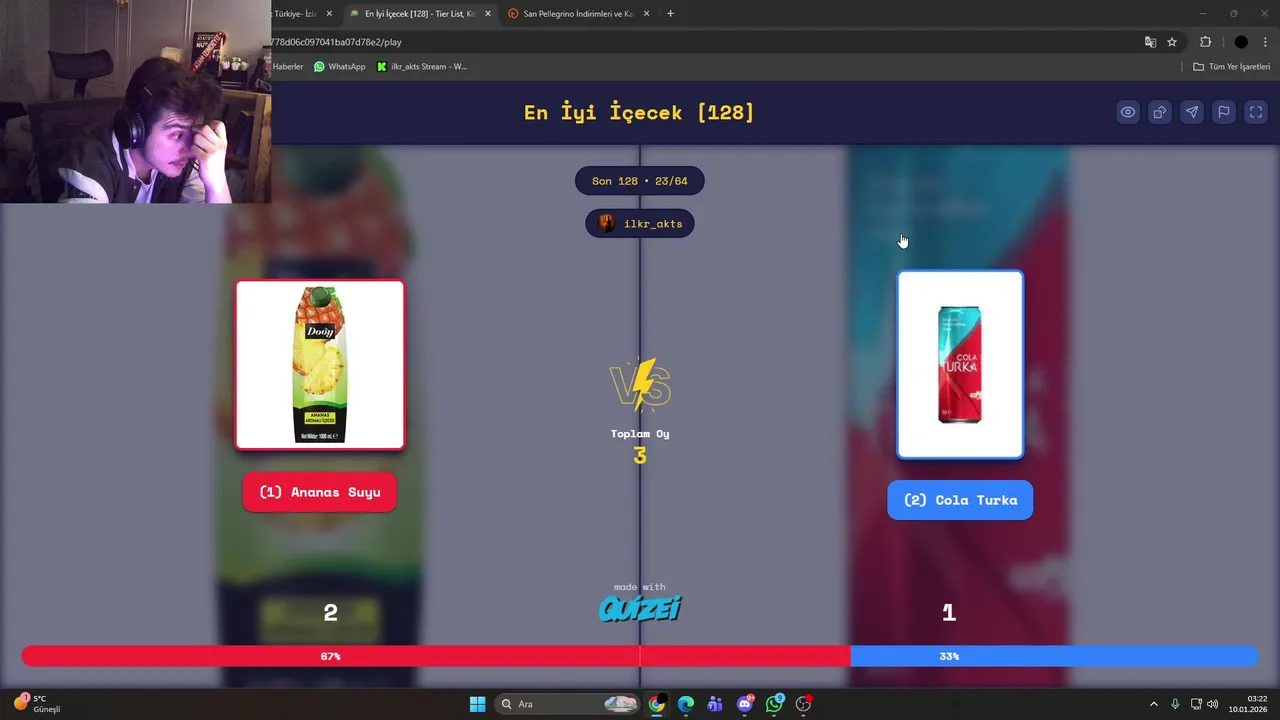Expand the system tray hidden icons chevron
1280x720 pixels.
1153,704
